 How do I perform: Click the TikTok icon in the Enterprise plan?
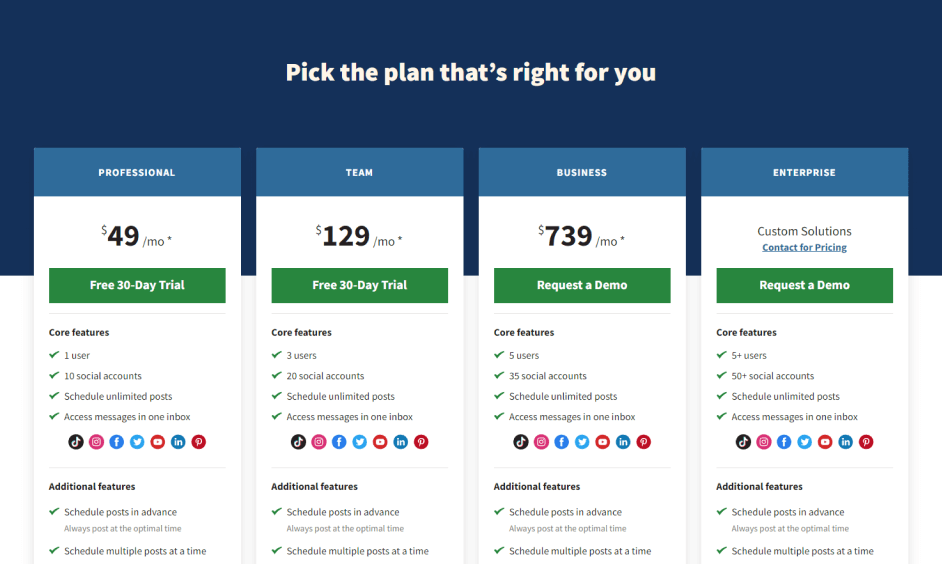(743, 442)
